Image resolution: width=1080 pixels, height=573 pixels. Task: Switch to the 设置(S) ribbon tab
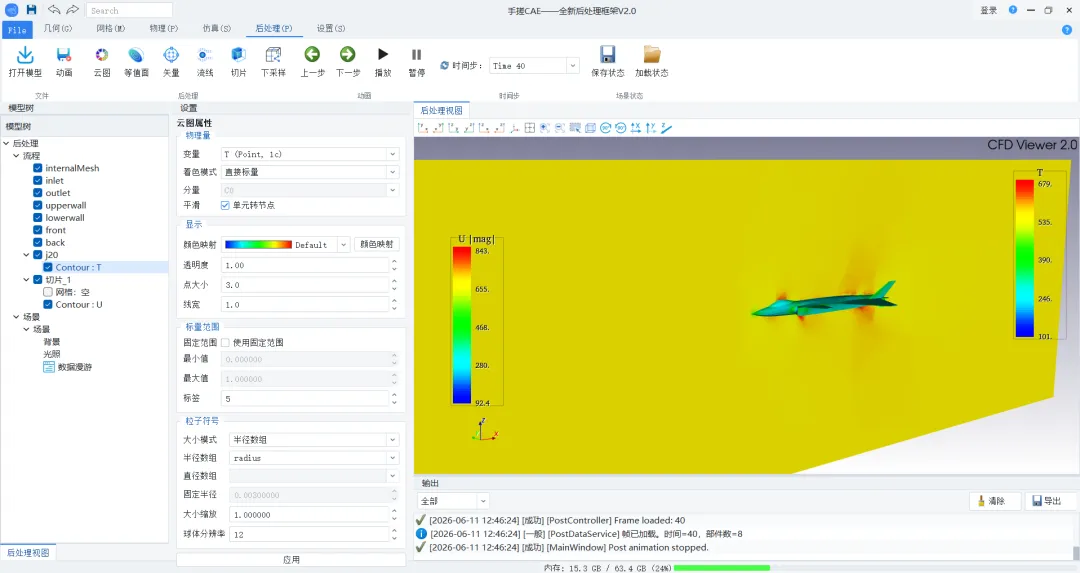pyautogui.click(x=331, y=28)
